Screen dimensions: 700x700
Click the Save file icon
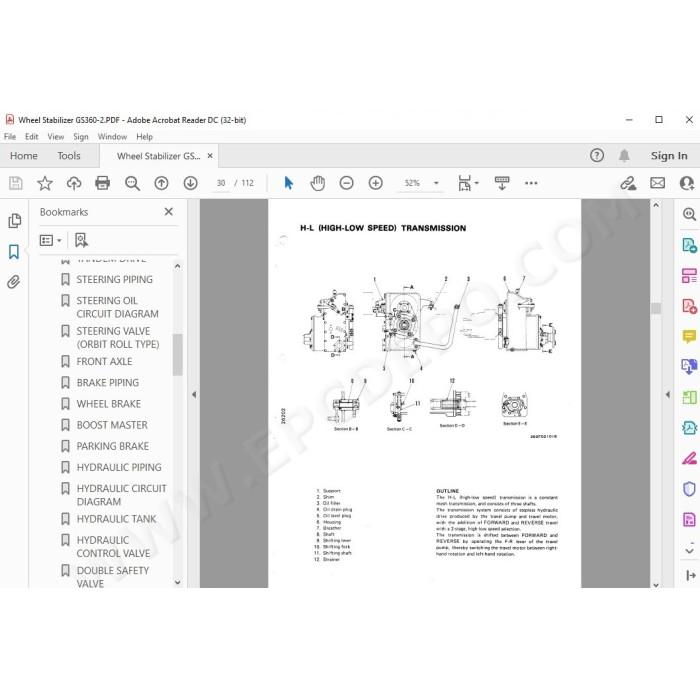(x=16, y=183)
